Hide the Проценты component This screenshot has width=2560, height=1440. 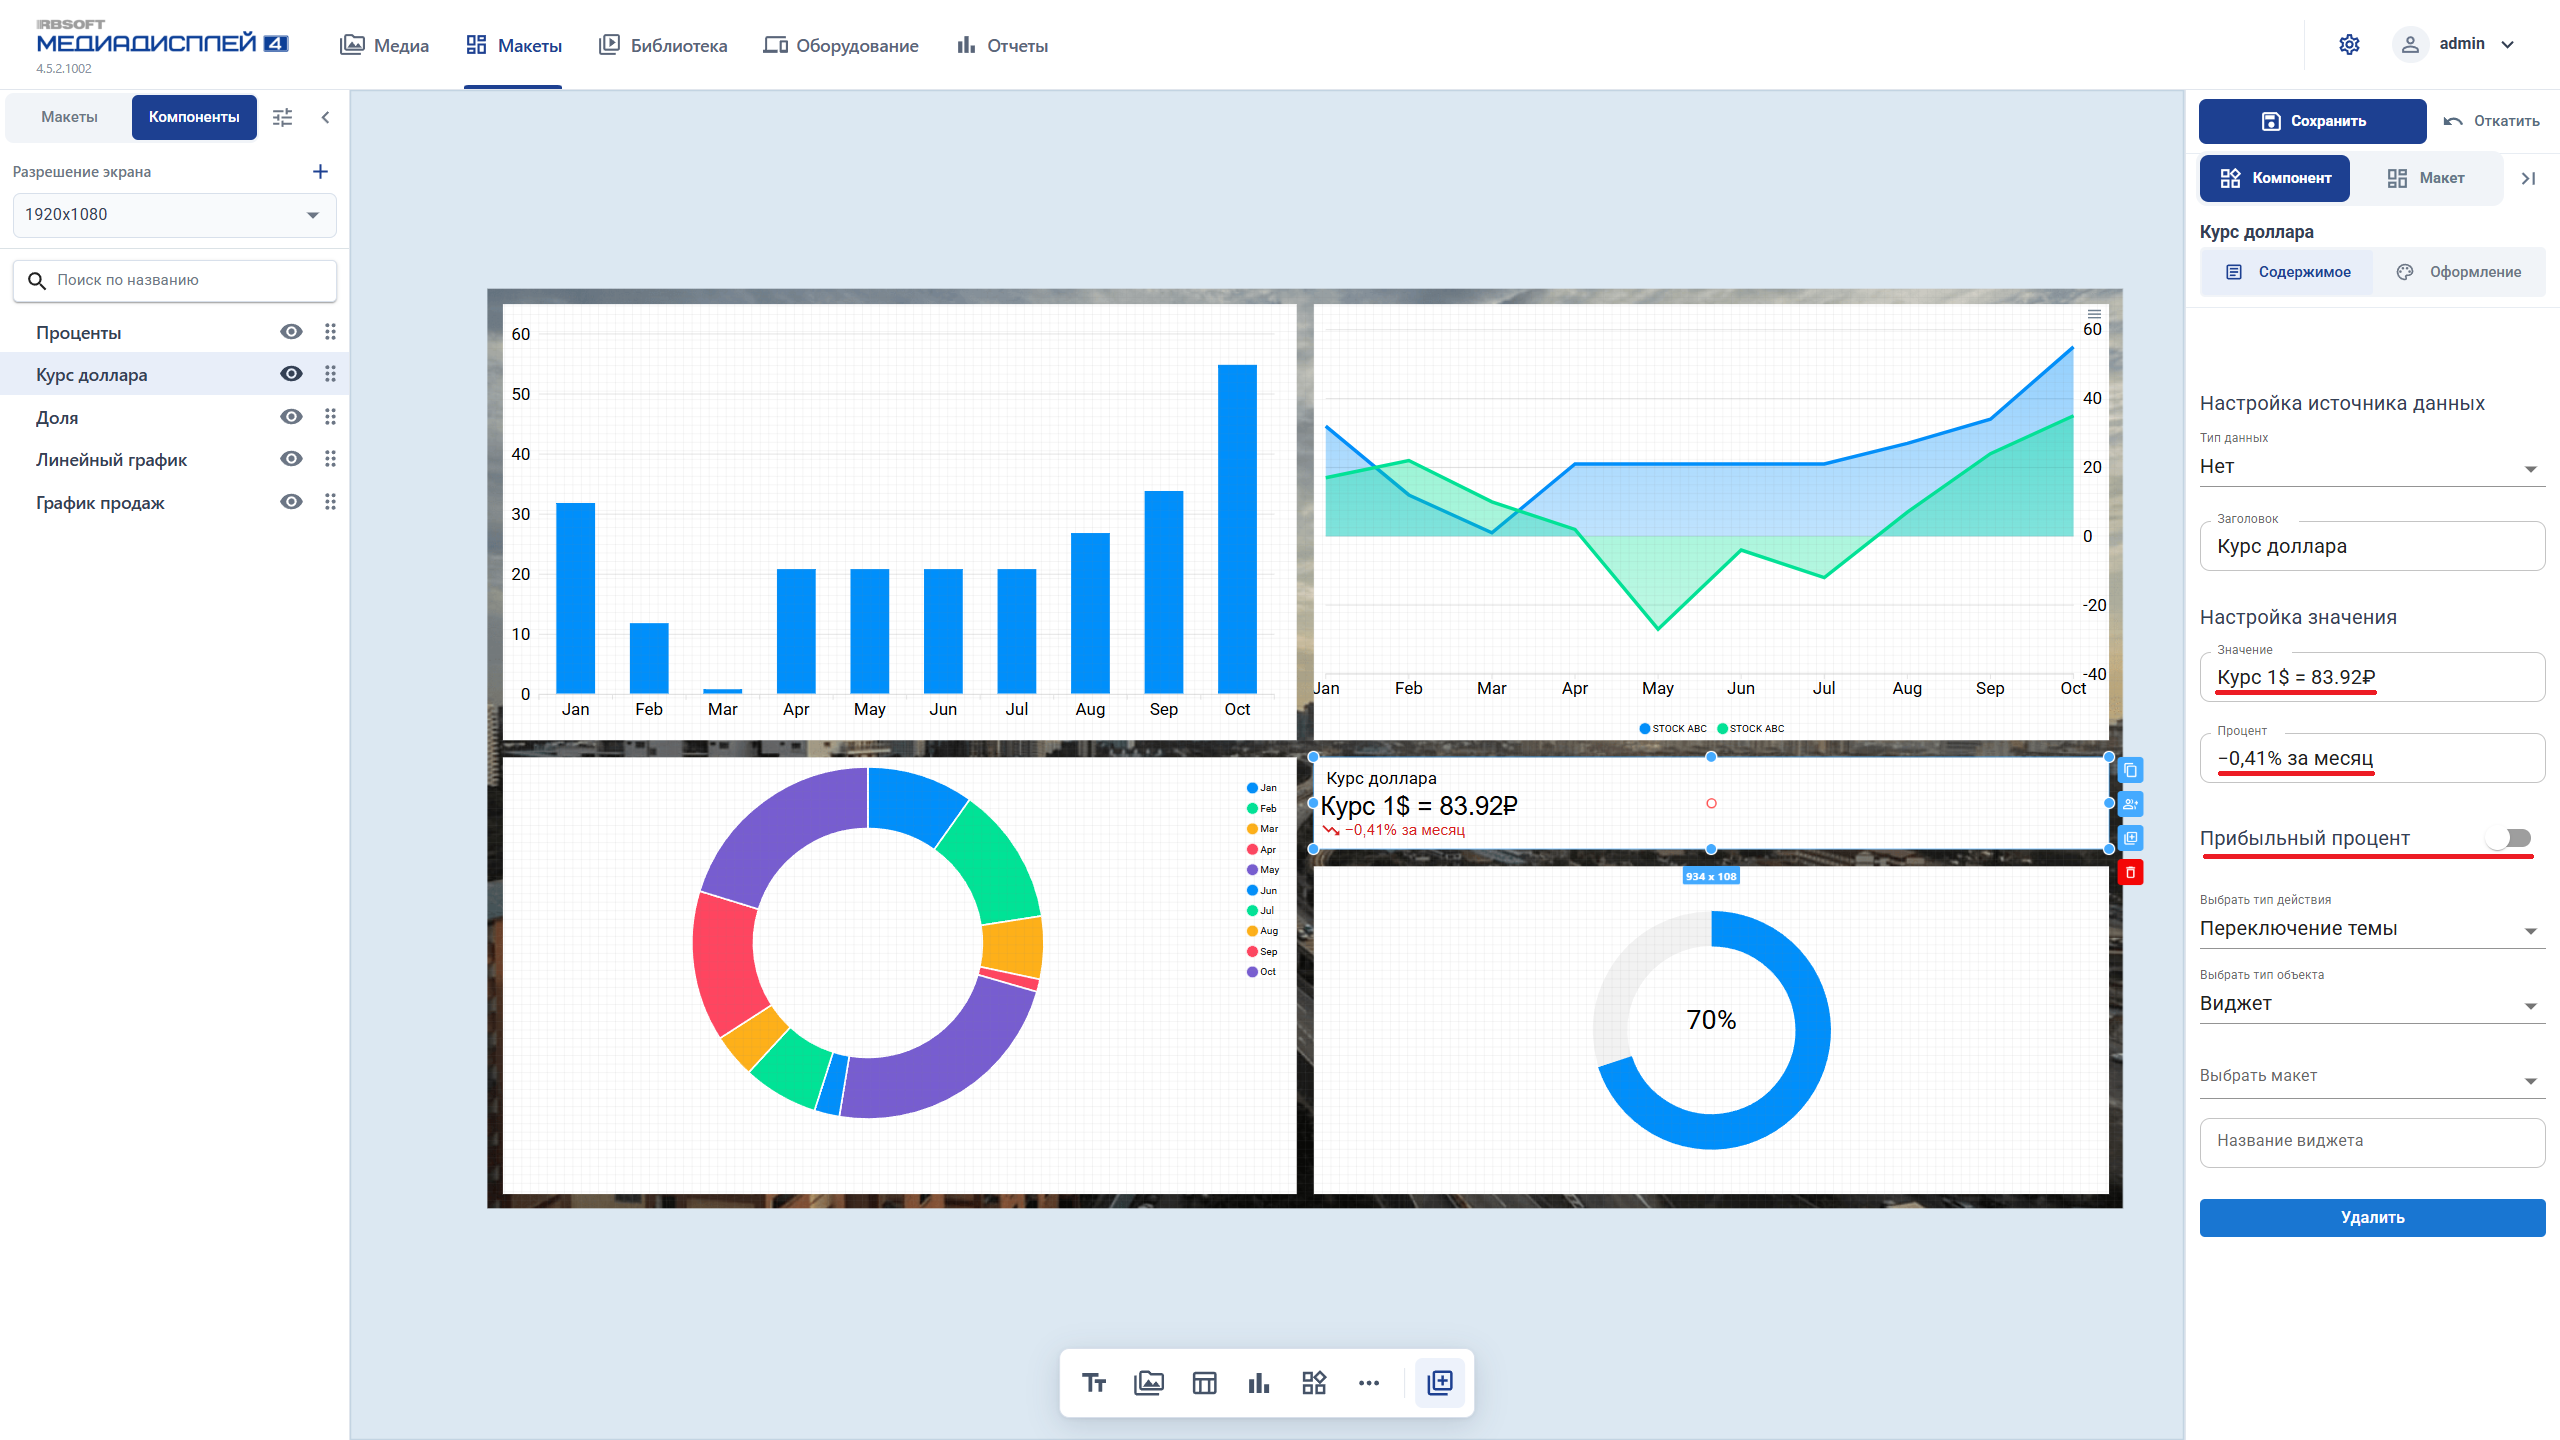coord(291,332)
